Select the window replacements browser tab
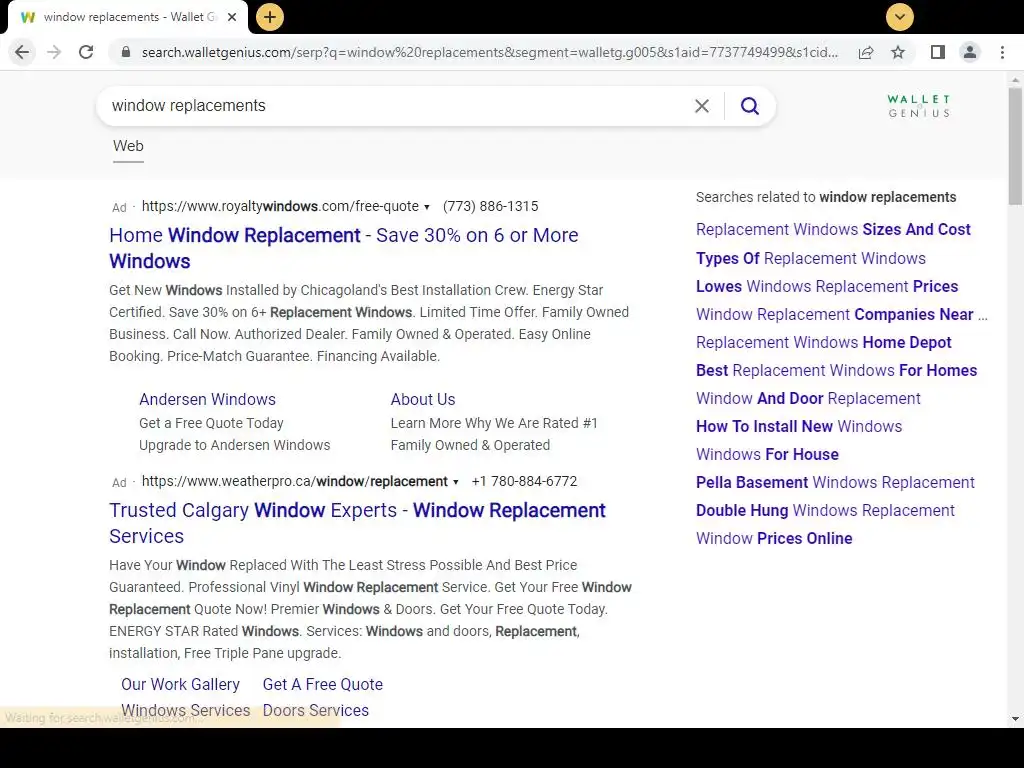The image size is (1024, 768). pos(128,17)
